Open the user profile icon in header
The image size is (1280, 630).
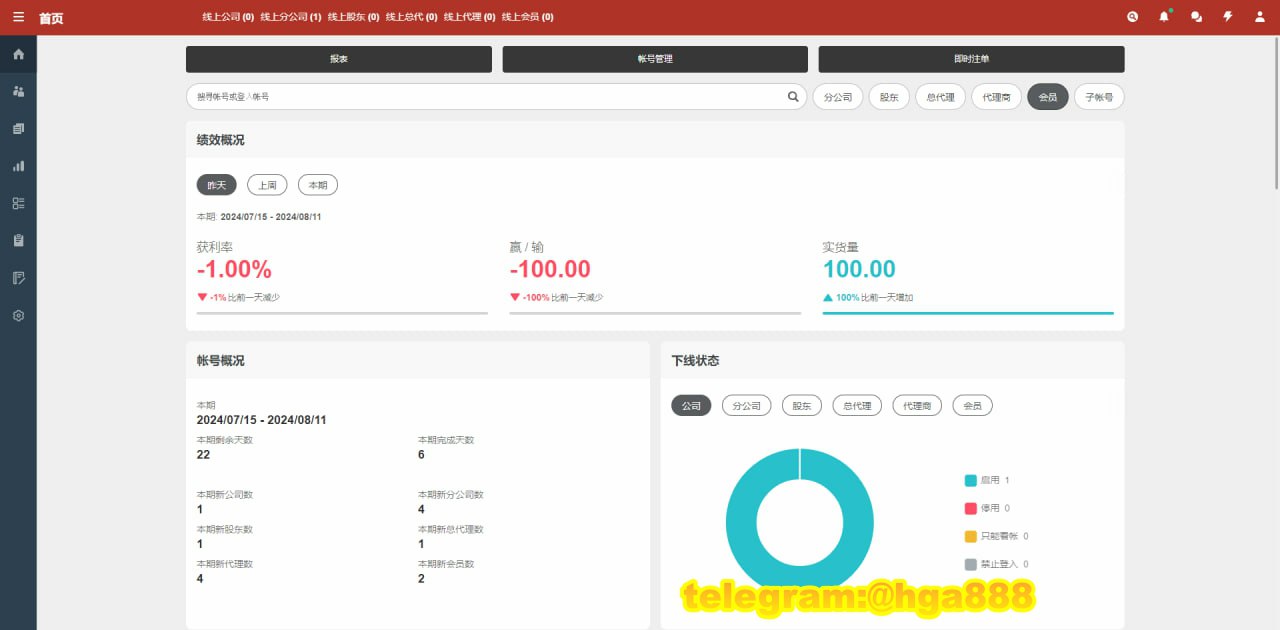[x=1260, y=17]
